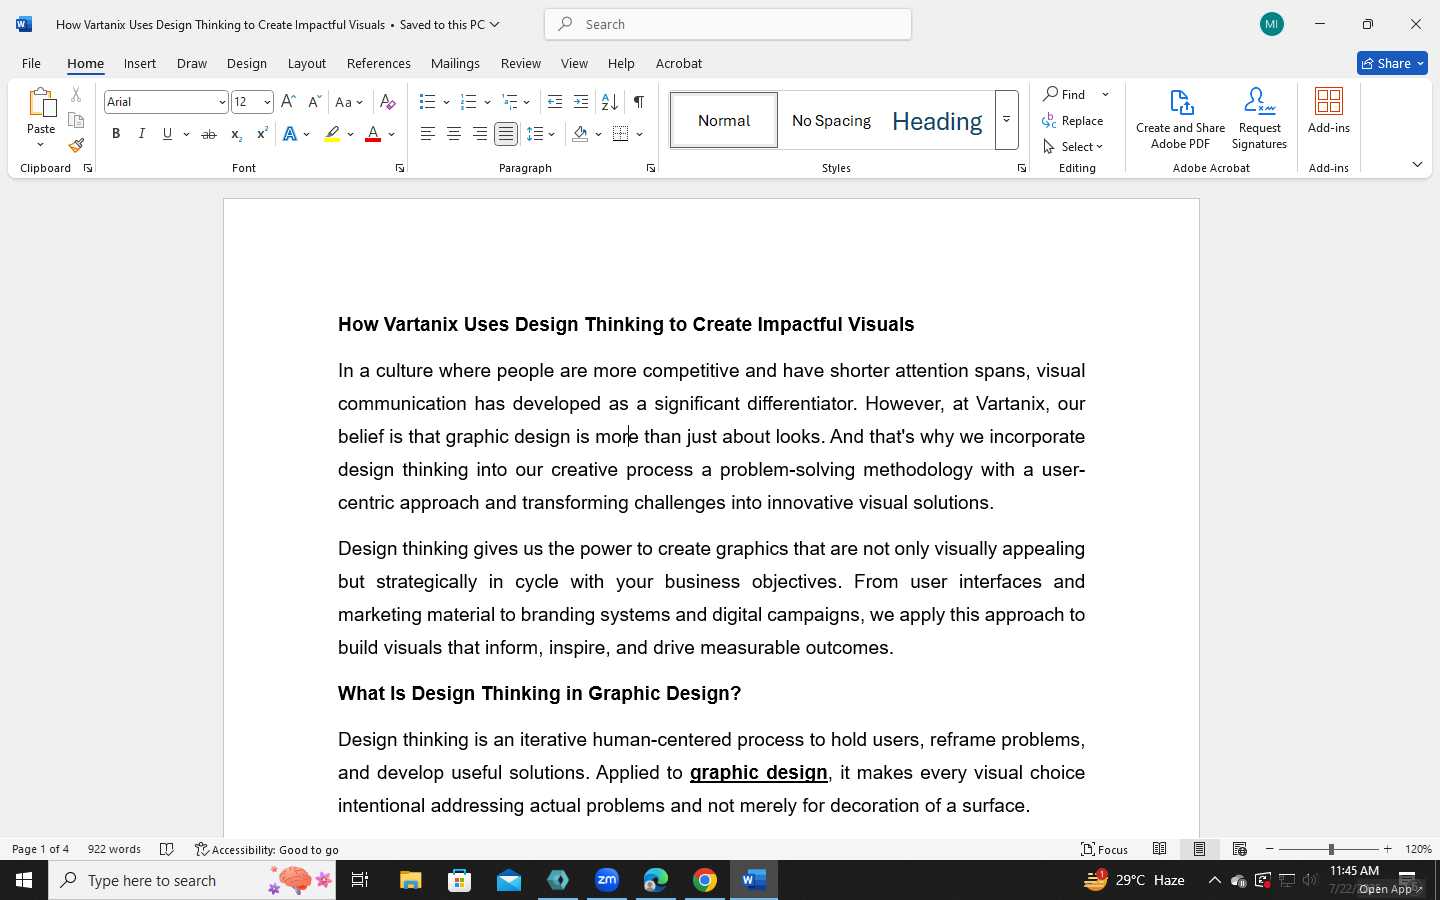Switch to the Review tab
This screenshot has width=1440, height=900.
521,63
